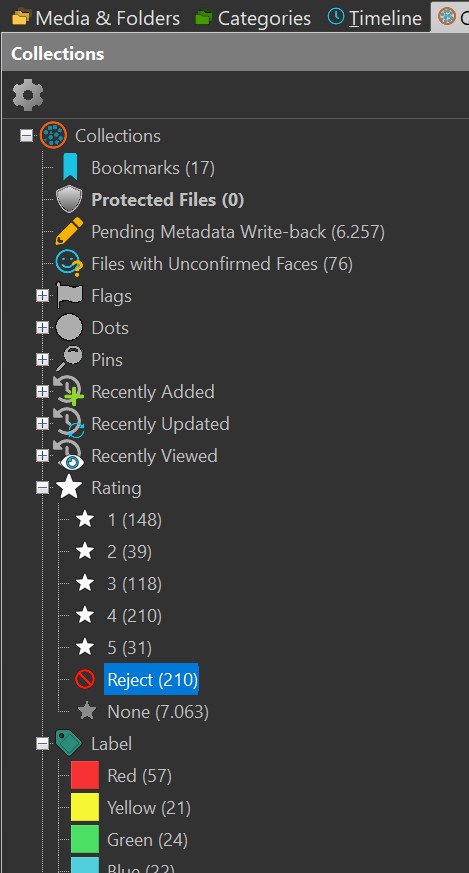This screenshot has height=873, width=469.
Task: Click the Flags flag icon
Action: (x=69, y=296)
